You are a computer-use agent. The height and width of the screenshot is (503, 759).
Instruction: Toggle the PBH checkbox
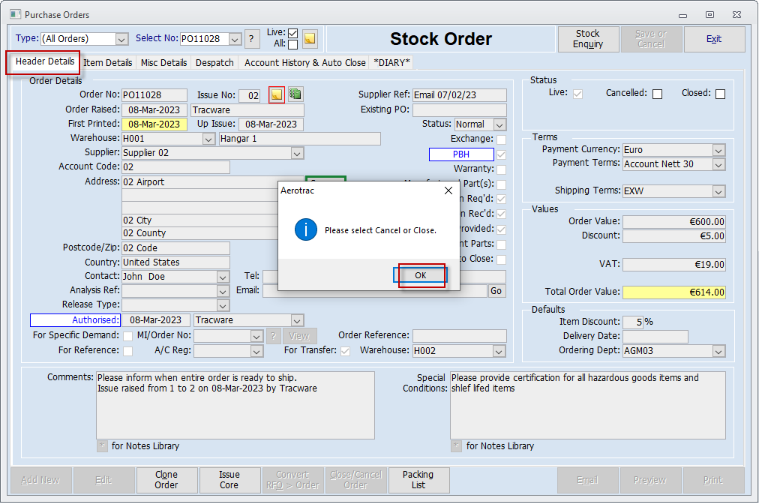501,154
